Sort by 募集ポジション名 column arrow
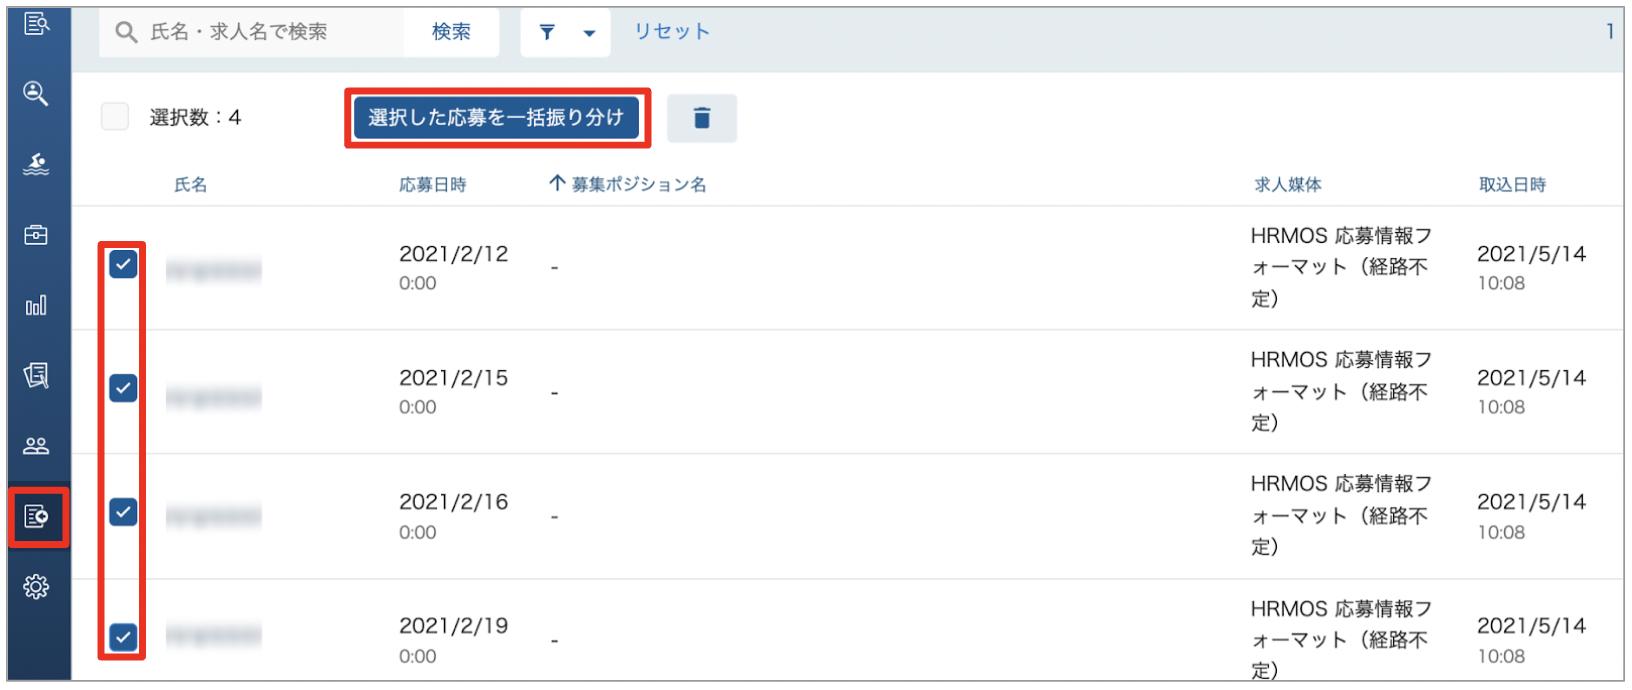The width and height of the screenshot is (1632, 690). [557, 183]
